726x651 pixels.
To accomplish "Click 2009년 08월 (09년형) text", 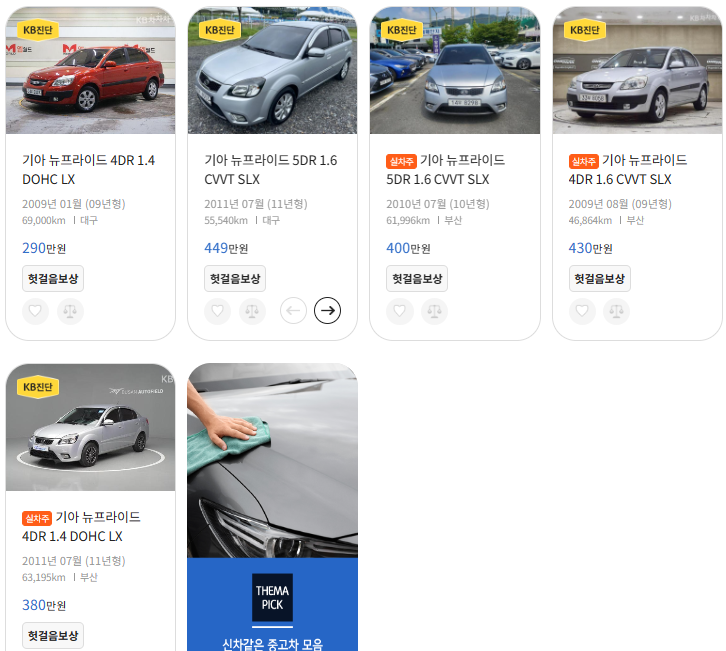I will point(620,204).
